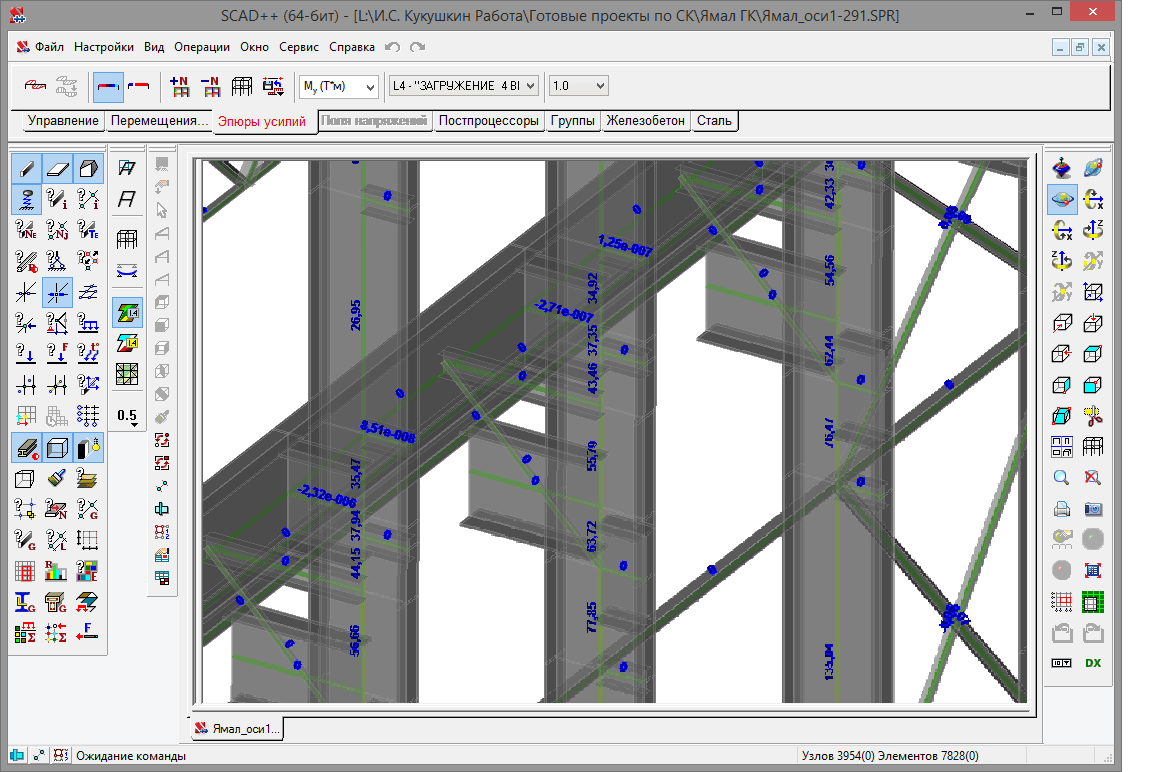Toggle the solid elements display filter

tap(88, 168)
